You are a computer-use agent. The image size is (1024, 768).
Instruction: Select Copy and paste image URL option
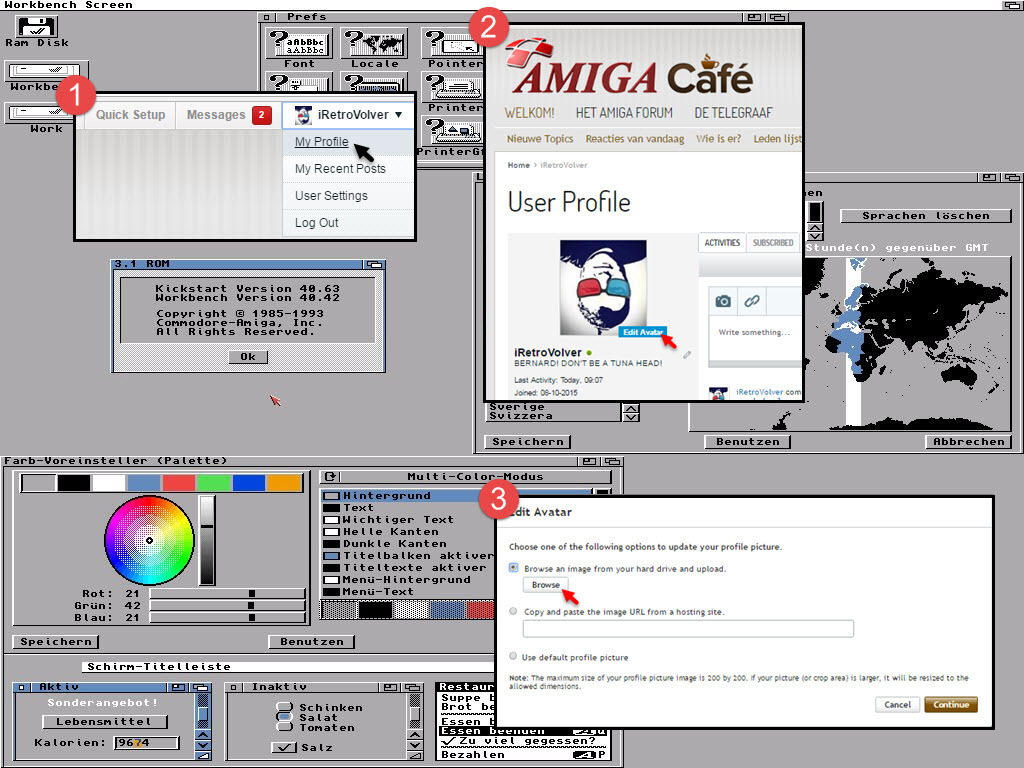pos(513,611)
